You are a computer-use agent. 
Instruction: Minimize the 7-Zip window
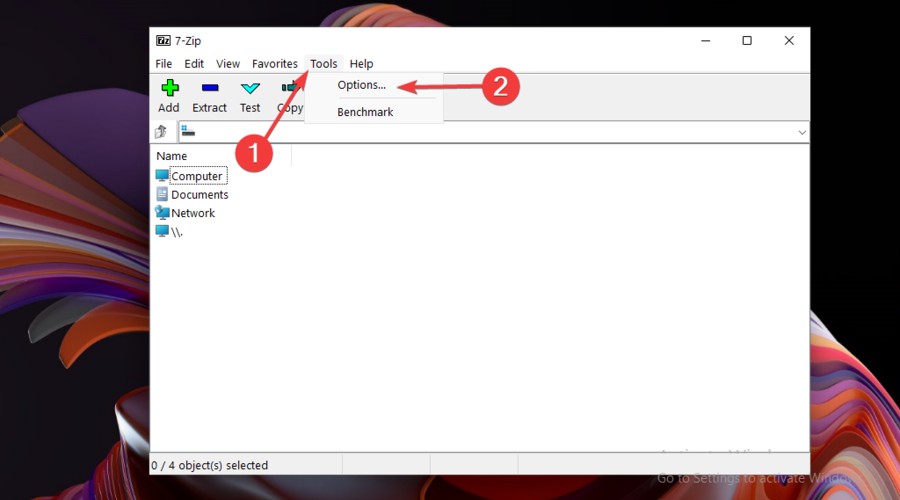(x=705, y=41)
